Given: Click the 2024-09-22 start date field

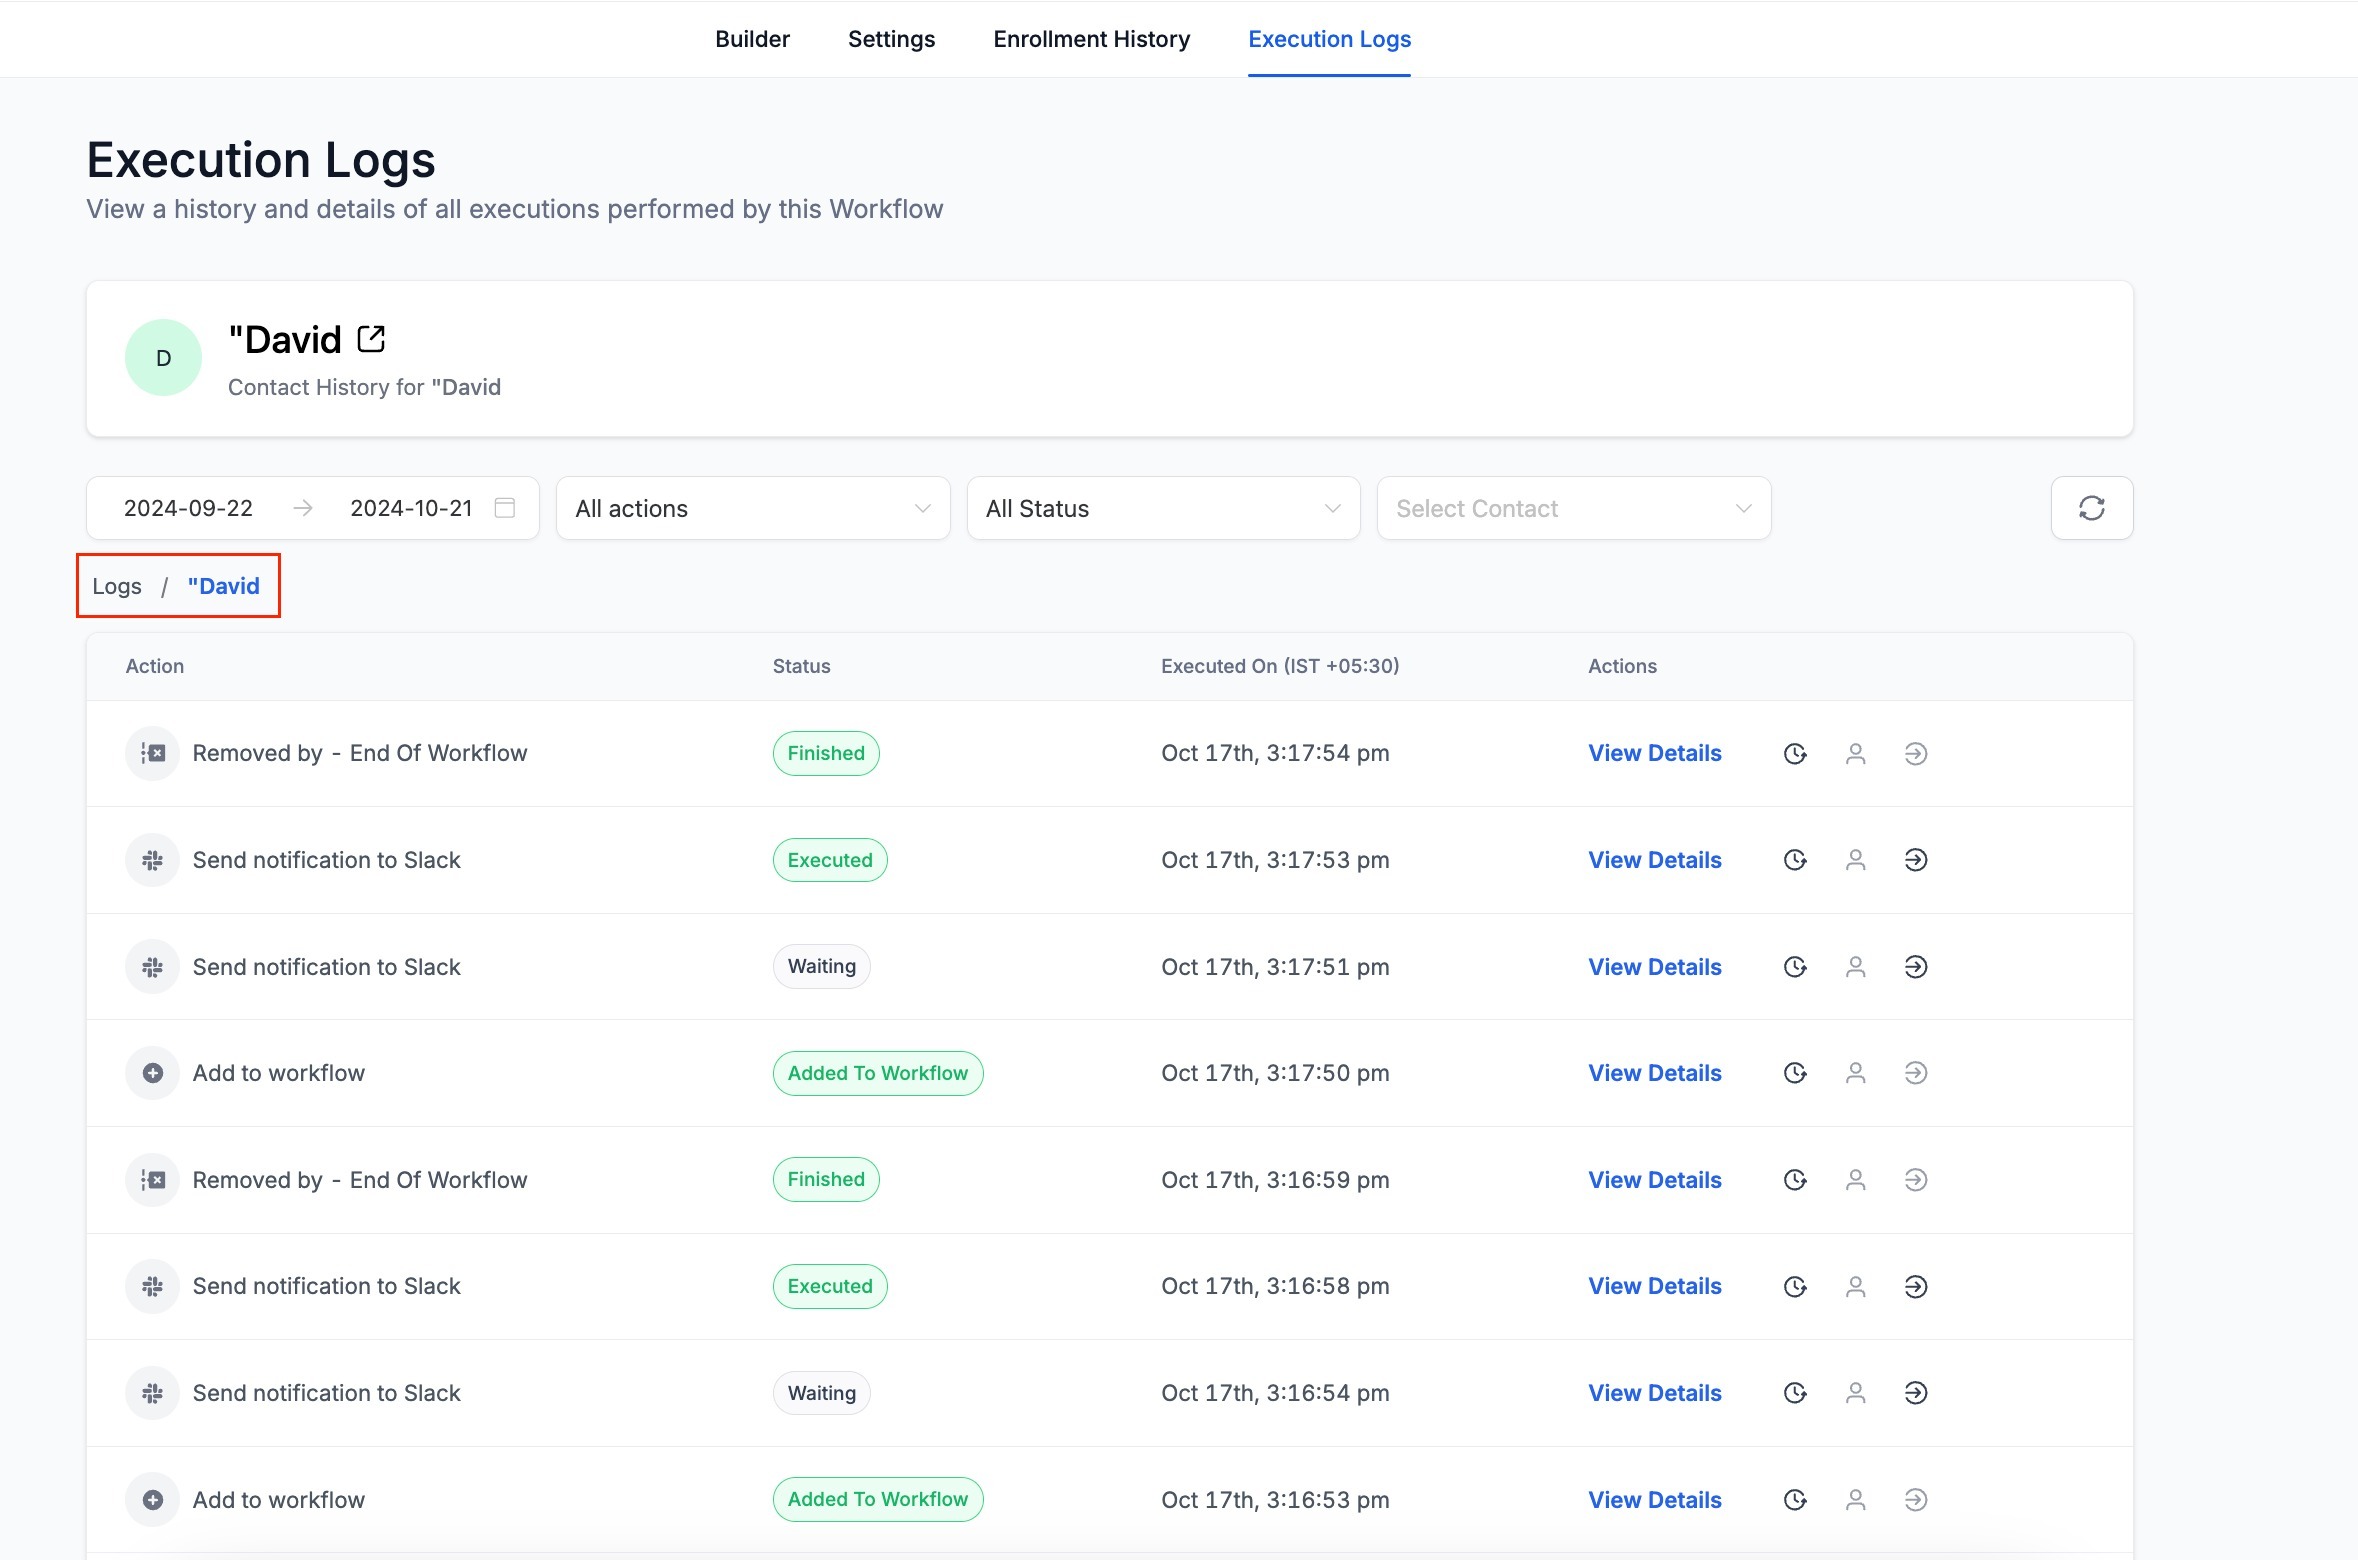Looking at the screenshot, I should [x=188, y=508].
